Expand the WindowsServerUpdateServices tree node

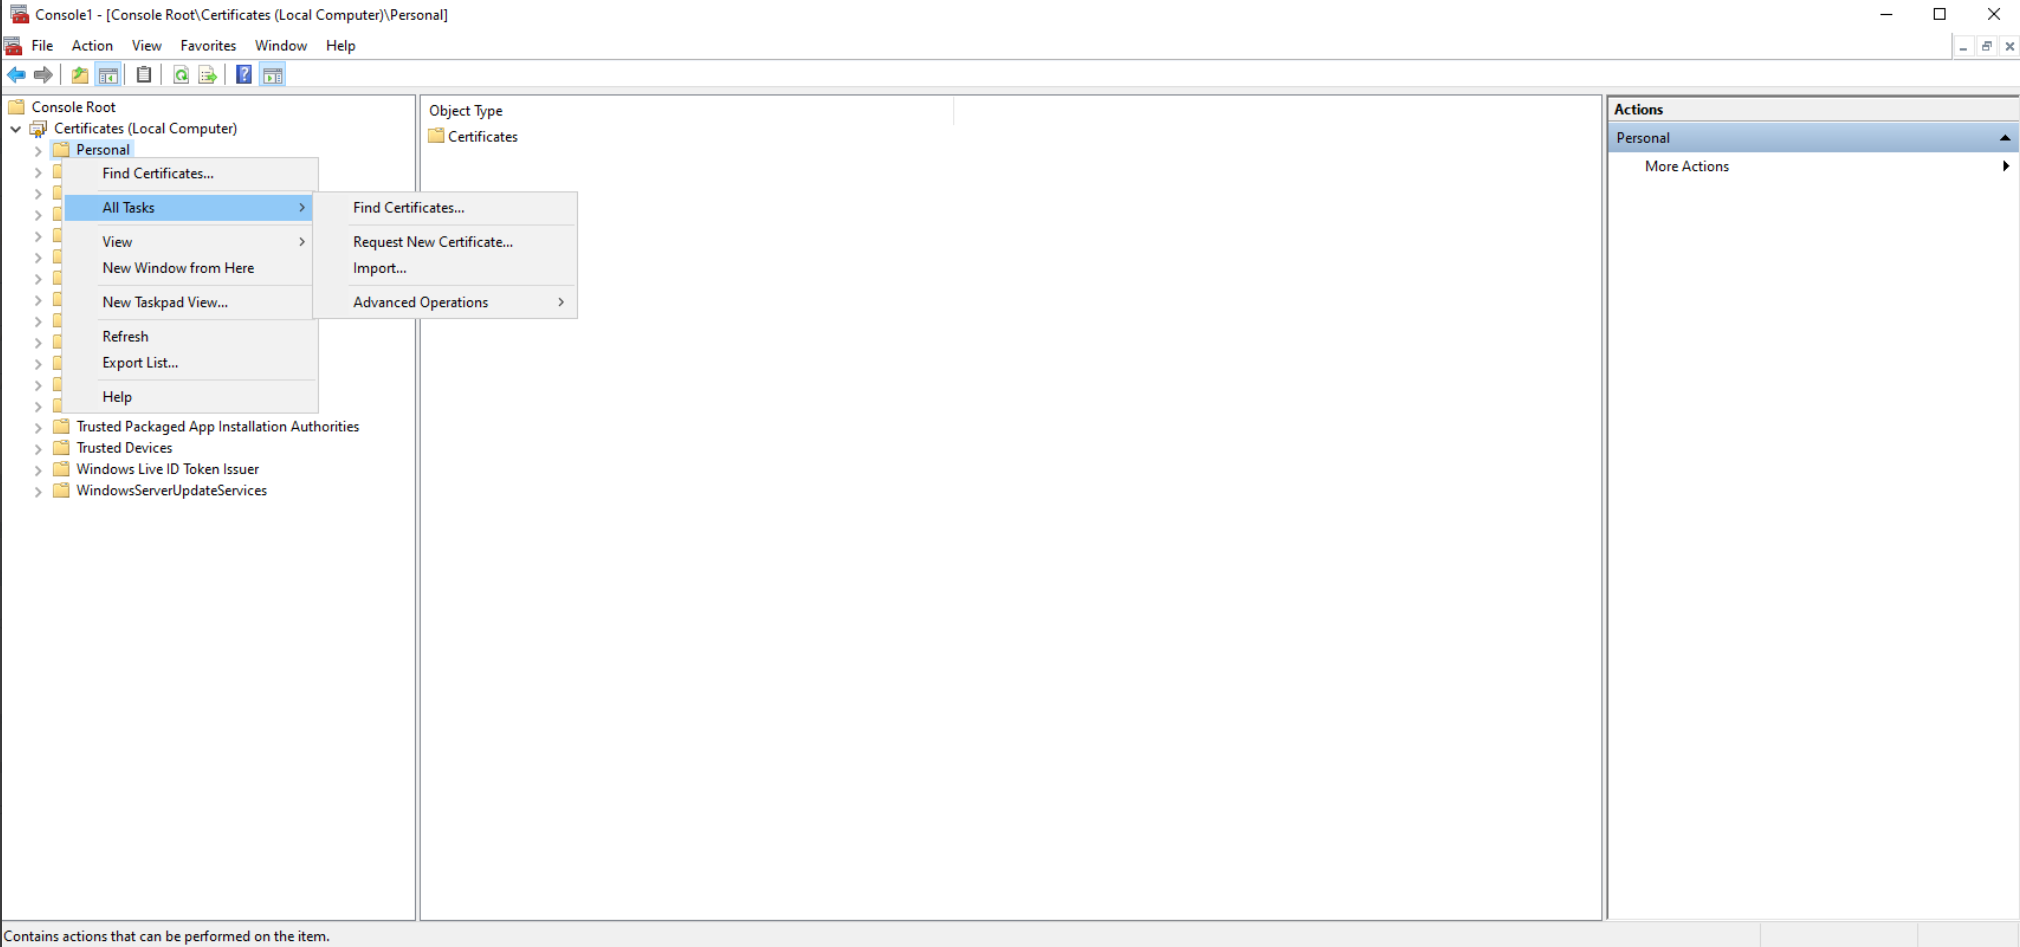coord(38,491)
